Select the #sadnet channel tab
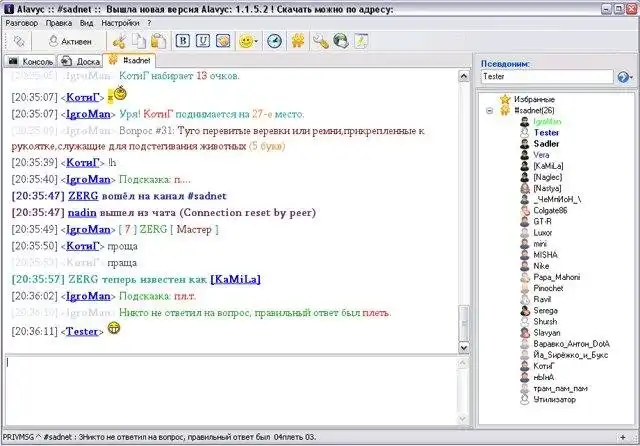640x446 pixels. coord(129,60)
